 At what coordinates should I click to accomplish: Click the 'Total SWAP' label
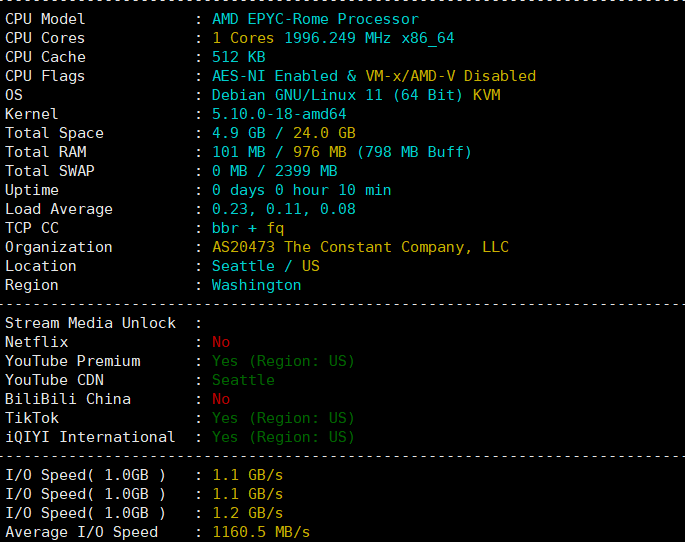[x=50, y=171]
